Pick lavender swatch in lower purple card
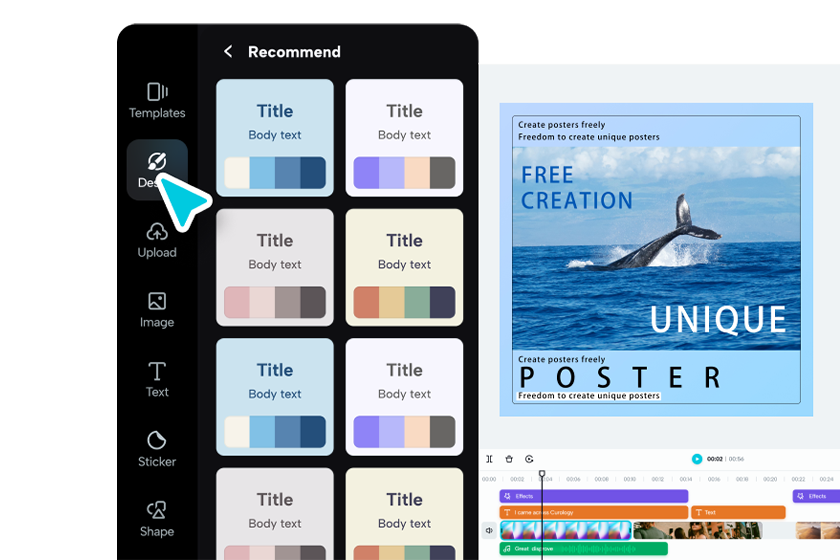The height and width of the screenshot is (560, 840). pos(392,431)
